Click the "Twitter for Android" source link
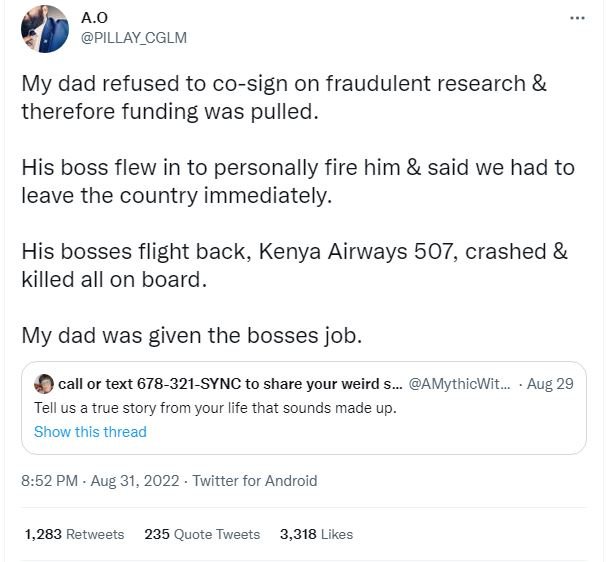Image resolution: width=616 pixels, height=562 pixels. [254, 481]
